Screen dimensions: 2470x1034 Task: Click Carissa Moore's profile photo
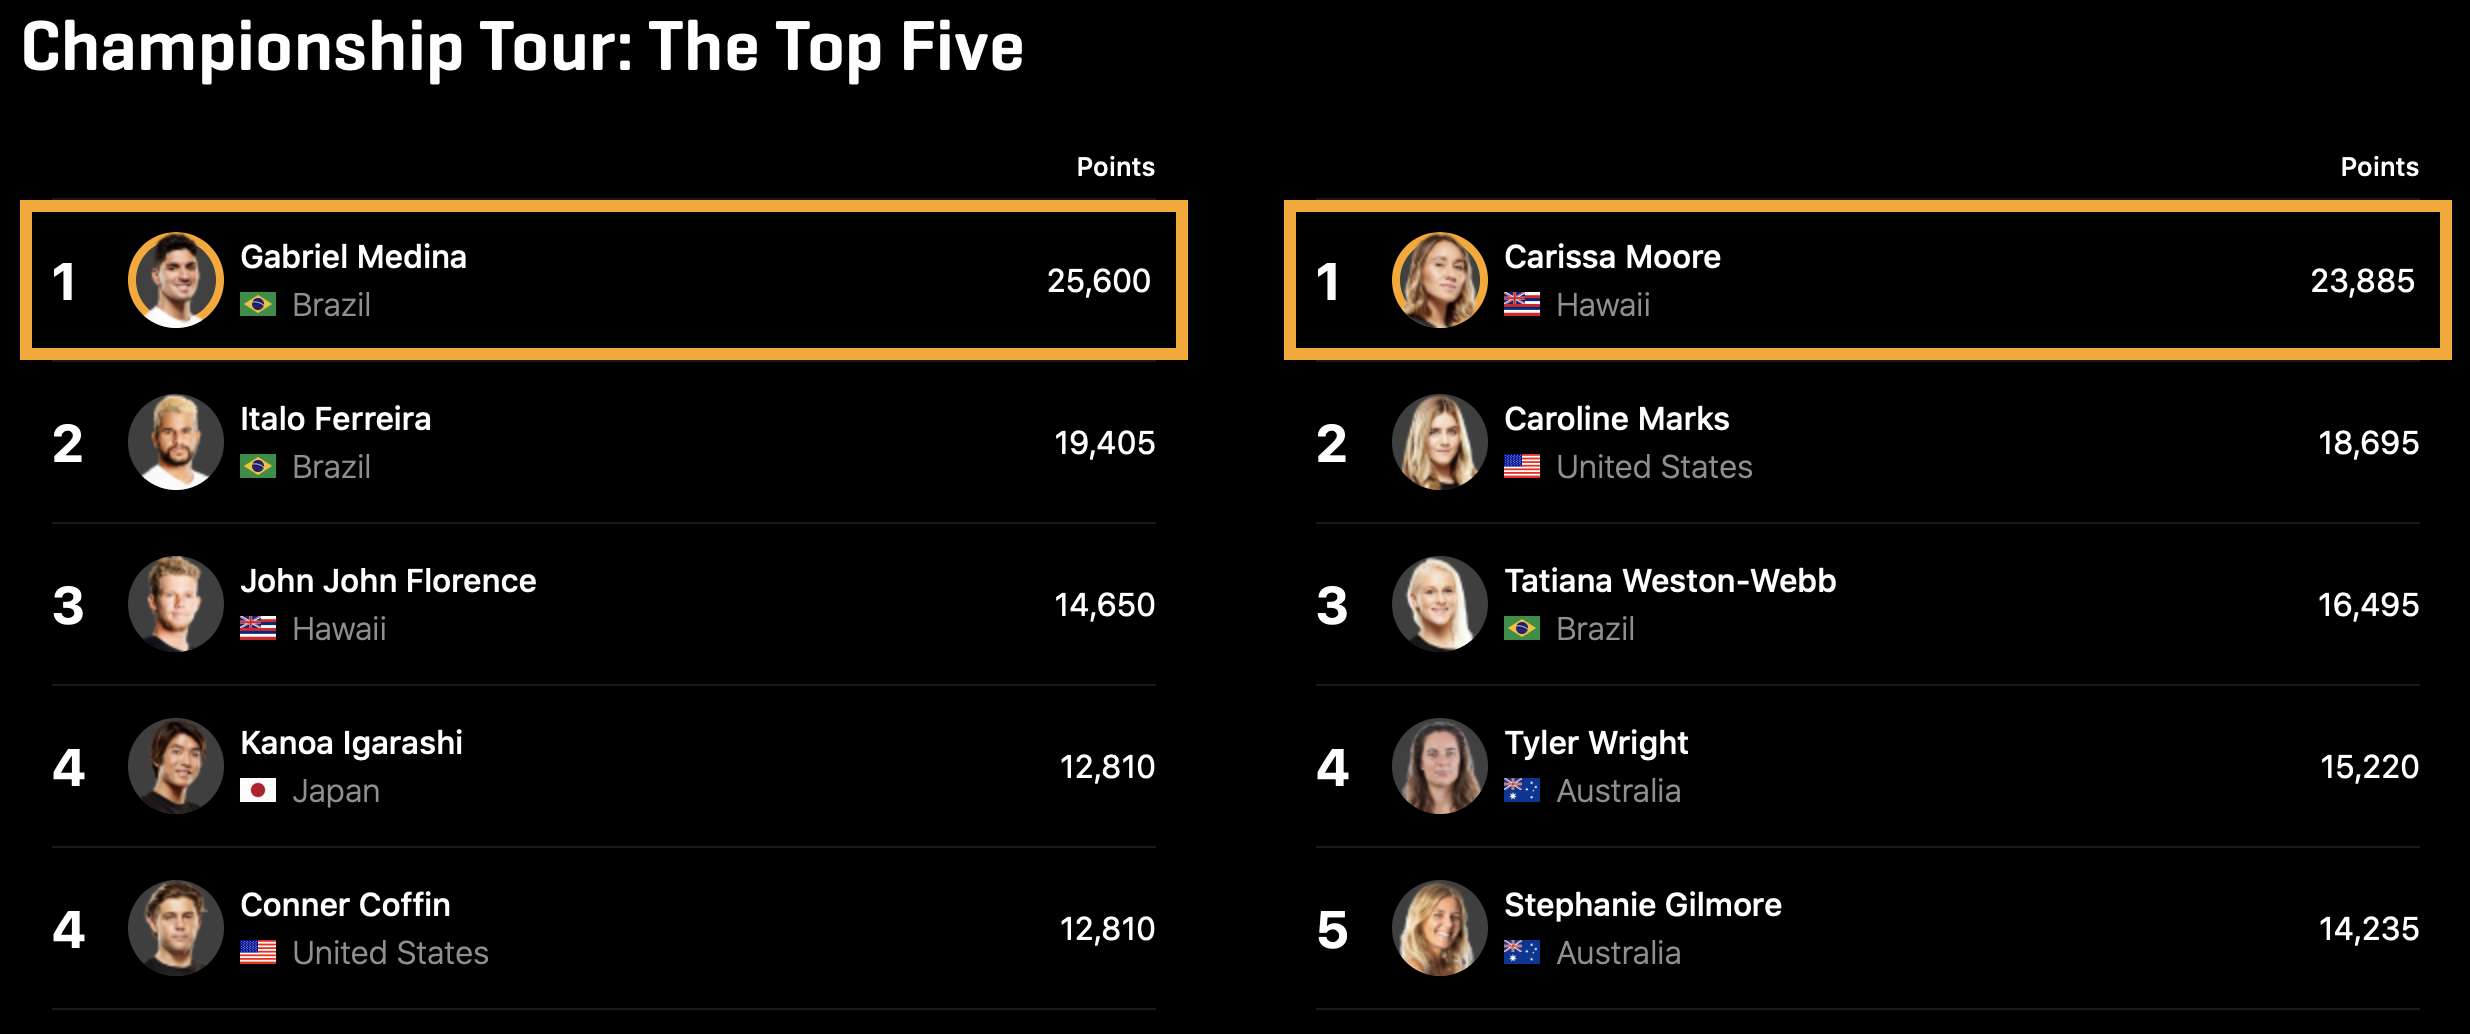click(1440, 280)
